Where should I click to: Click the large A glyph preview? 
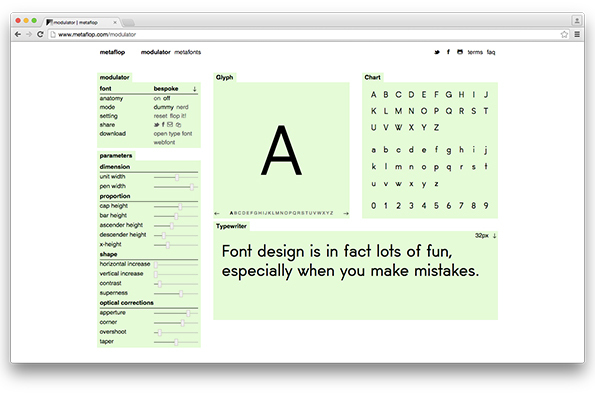[x=281, y=151]
